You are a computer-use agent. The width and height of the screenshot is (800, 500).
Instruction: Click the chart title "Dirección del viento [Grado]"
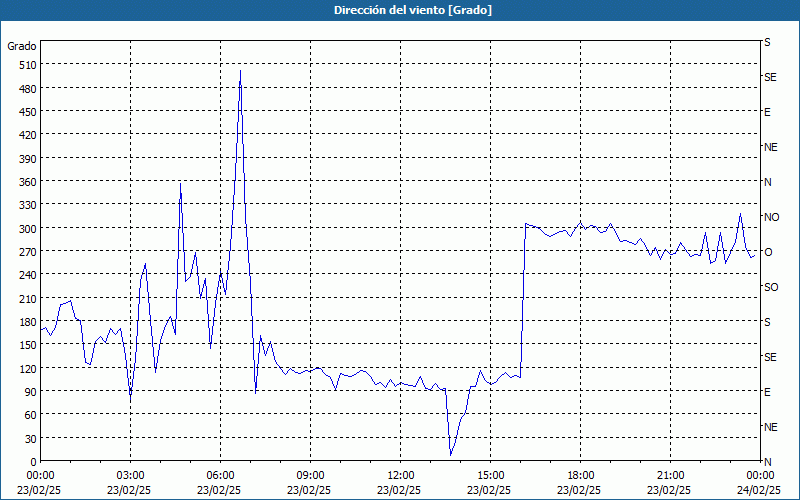399,10
